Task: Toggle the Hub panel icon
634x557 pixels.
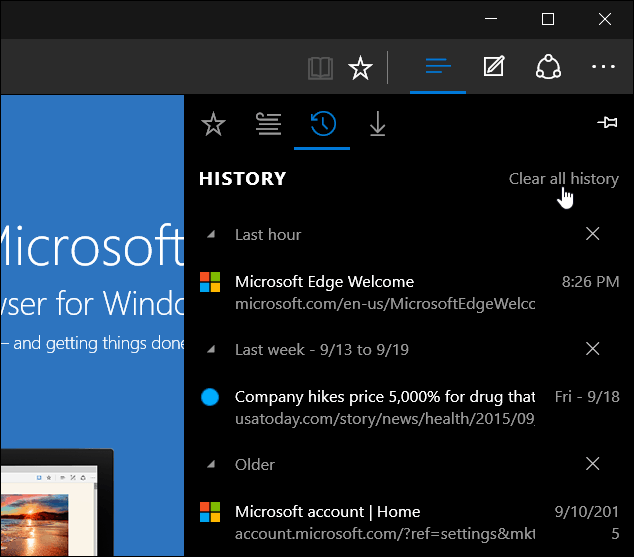Action: [x=438, y=67]
